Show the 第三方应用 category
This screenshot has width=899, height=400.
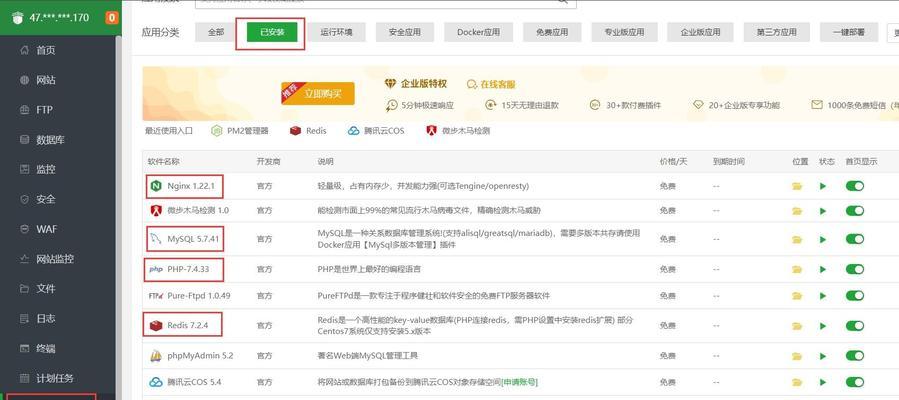coord(776,32)
